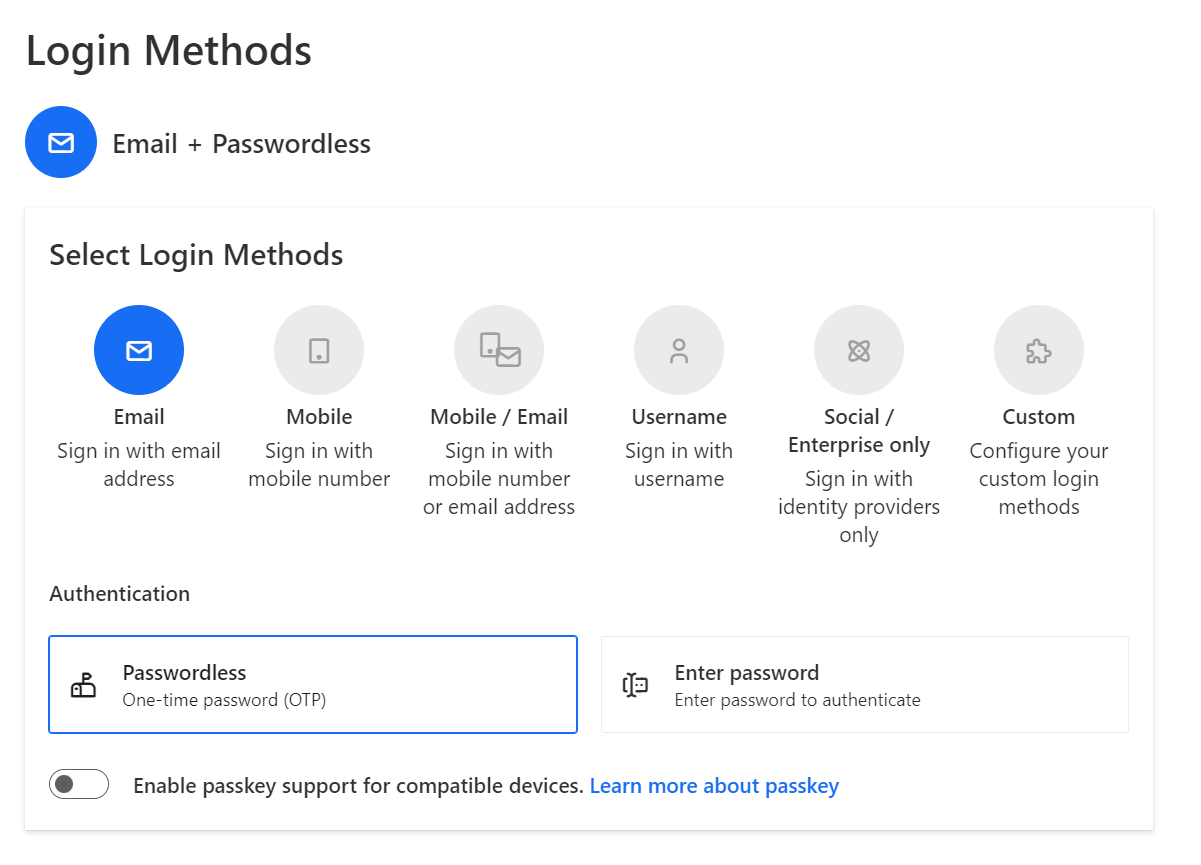Click the Email + Passwordless label
1201x865 pixels.
[x=241, y=143]
